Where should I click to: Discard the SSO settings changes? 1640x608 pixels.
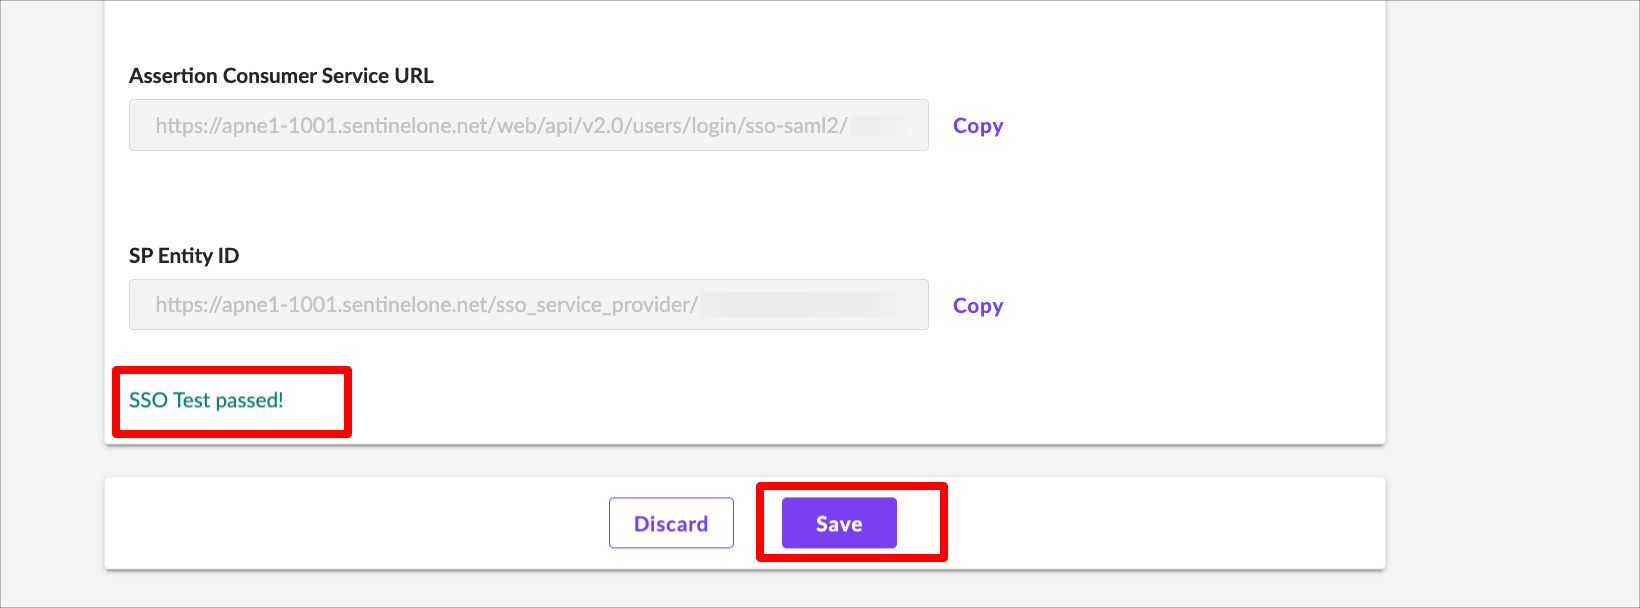pyautogui.click(x=671, y=524)
